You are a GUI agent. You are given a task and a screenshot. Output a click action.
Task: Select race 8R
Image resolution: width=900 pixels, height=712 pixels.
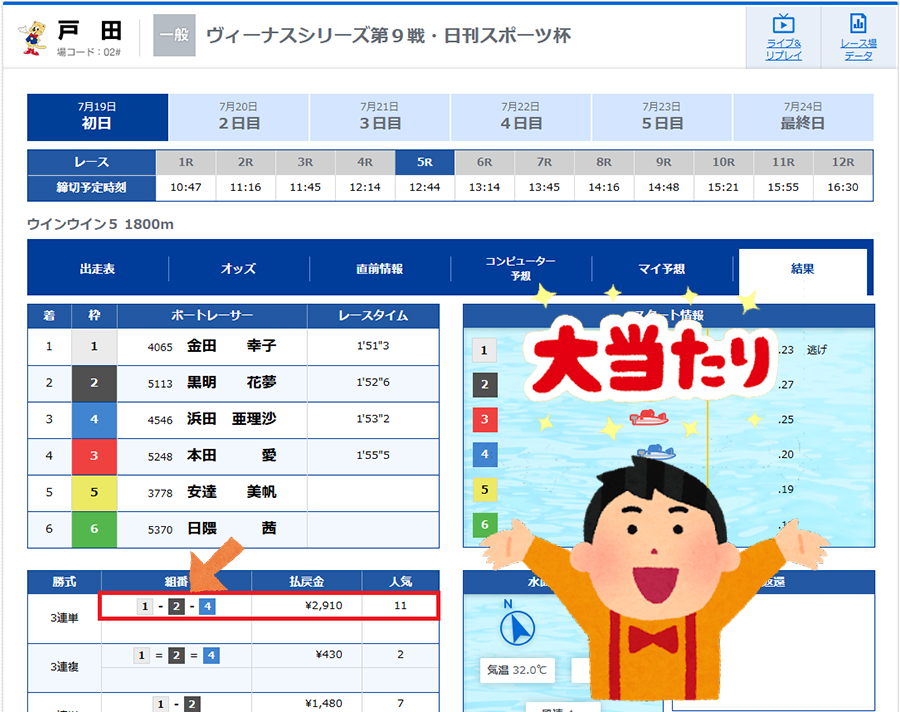(x=604, y=162)
